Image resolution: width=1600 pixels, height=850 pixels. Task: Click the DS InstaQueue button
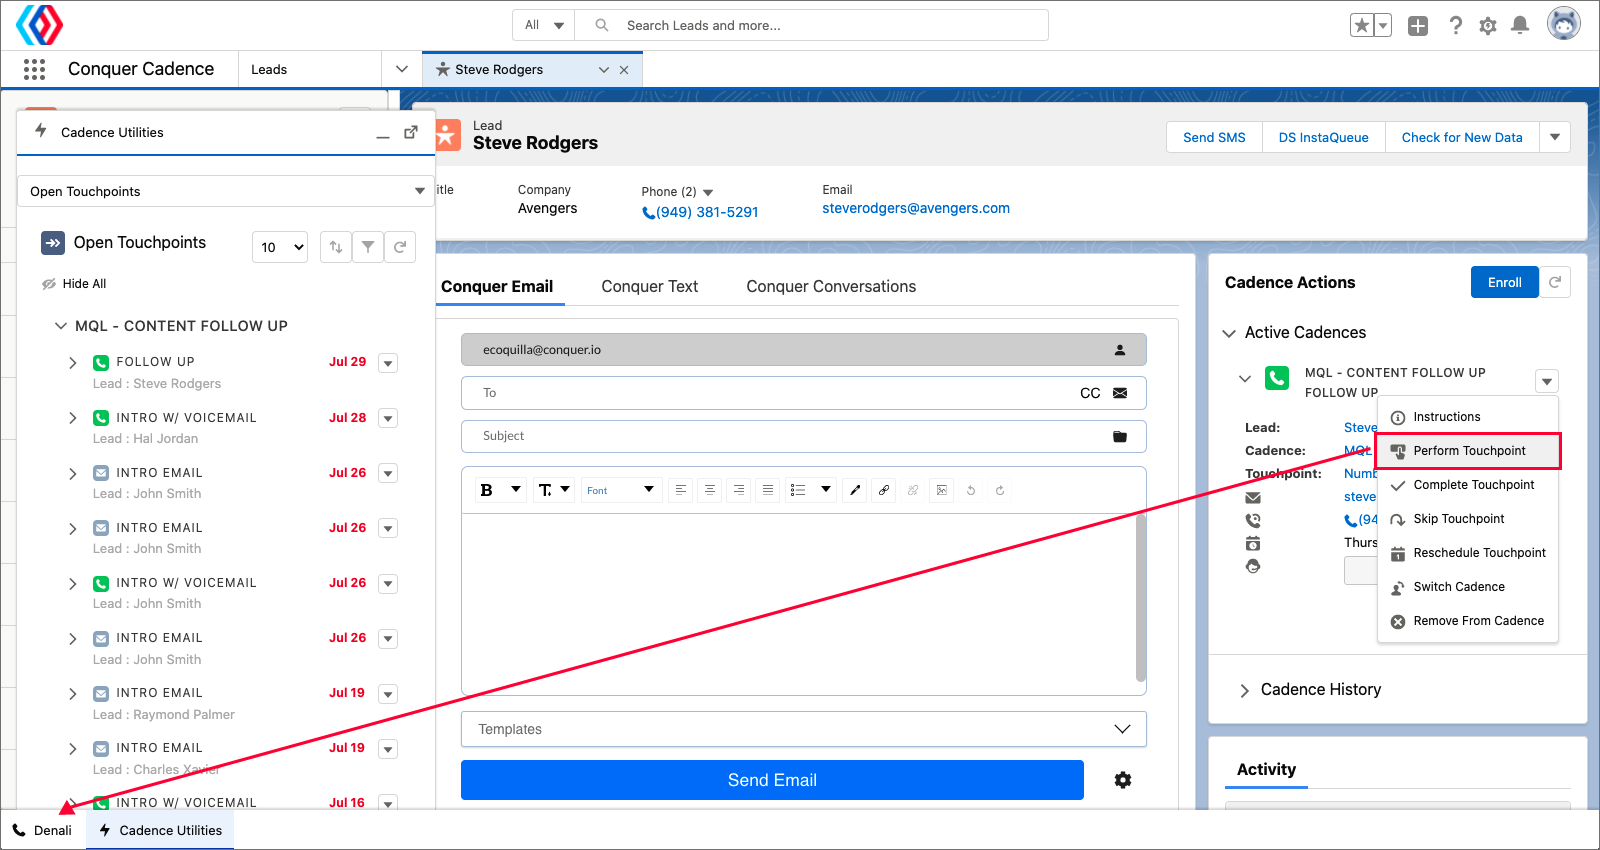pos(1323,137)
